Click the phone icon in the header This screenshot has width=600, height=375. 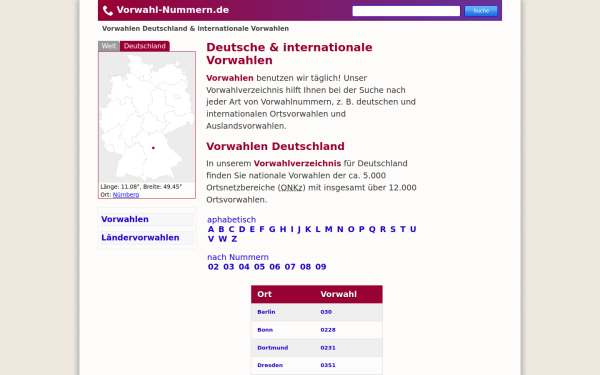click(x=108, y=10)
